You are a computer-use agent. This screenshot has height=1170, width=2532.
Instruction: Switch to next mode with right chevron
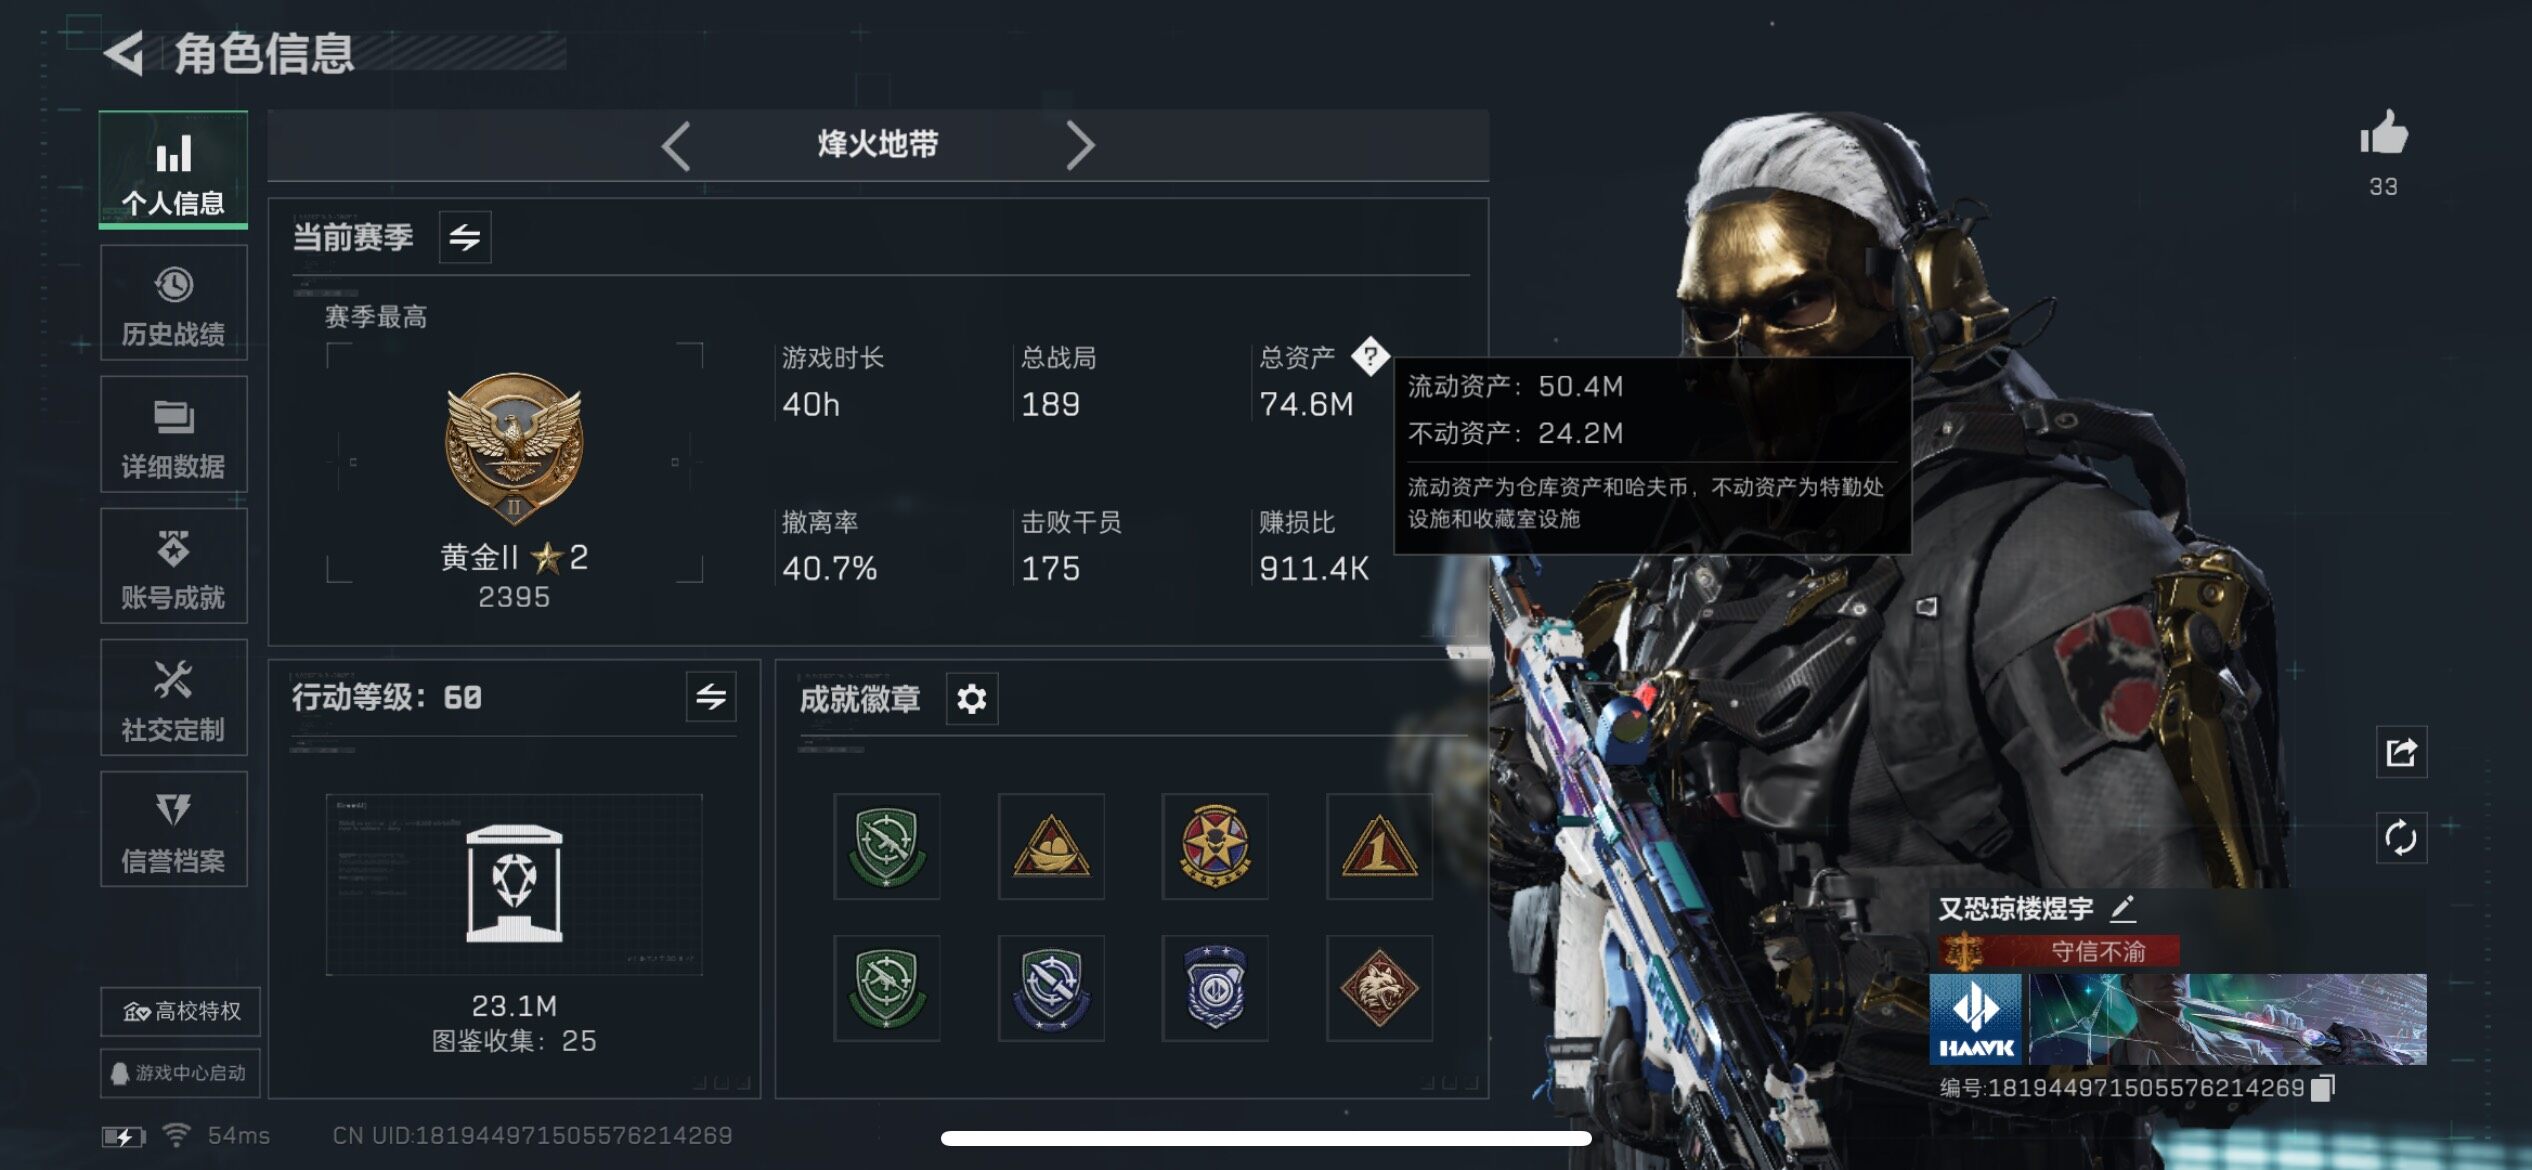1079,146
